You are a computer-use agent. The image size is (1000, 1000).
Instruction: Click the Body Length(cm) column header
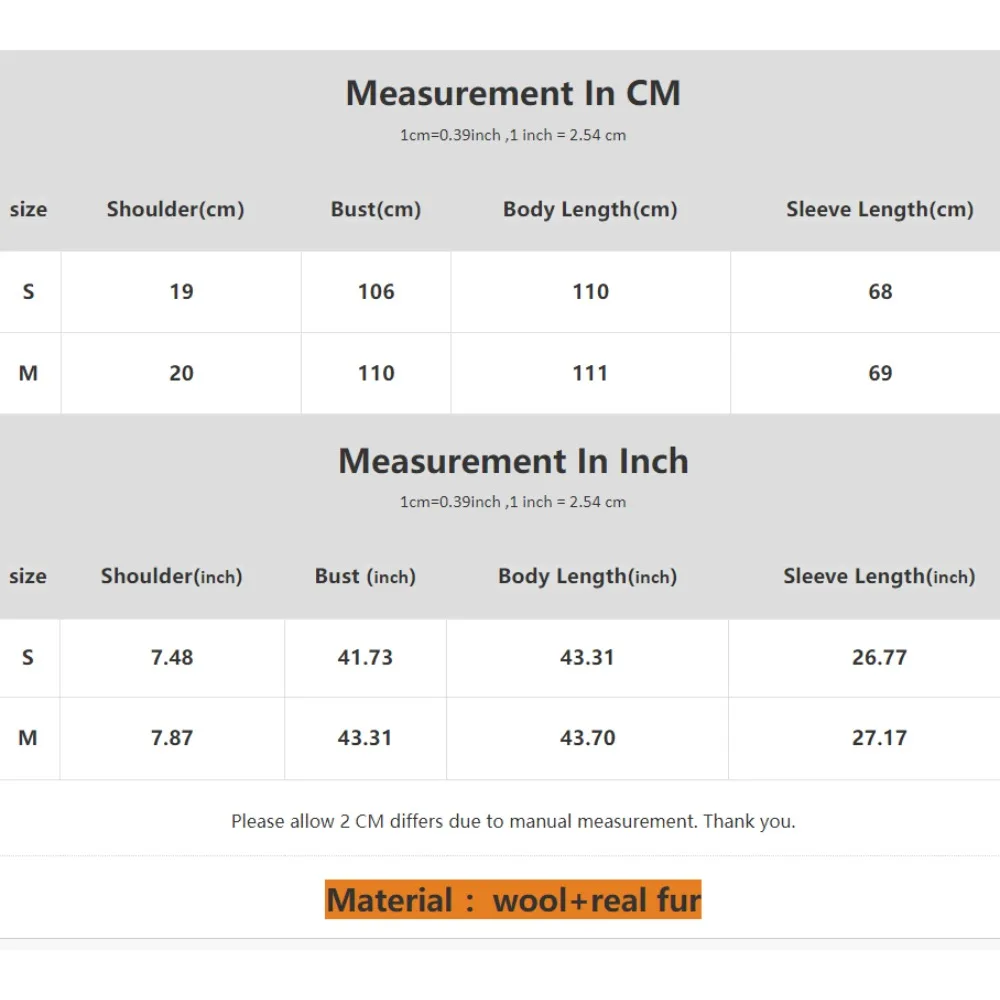pyautogui.click(x=590, y=210)
